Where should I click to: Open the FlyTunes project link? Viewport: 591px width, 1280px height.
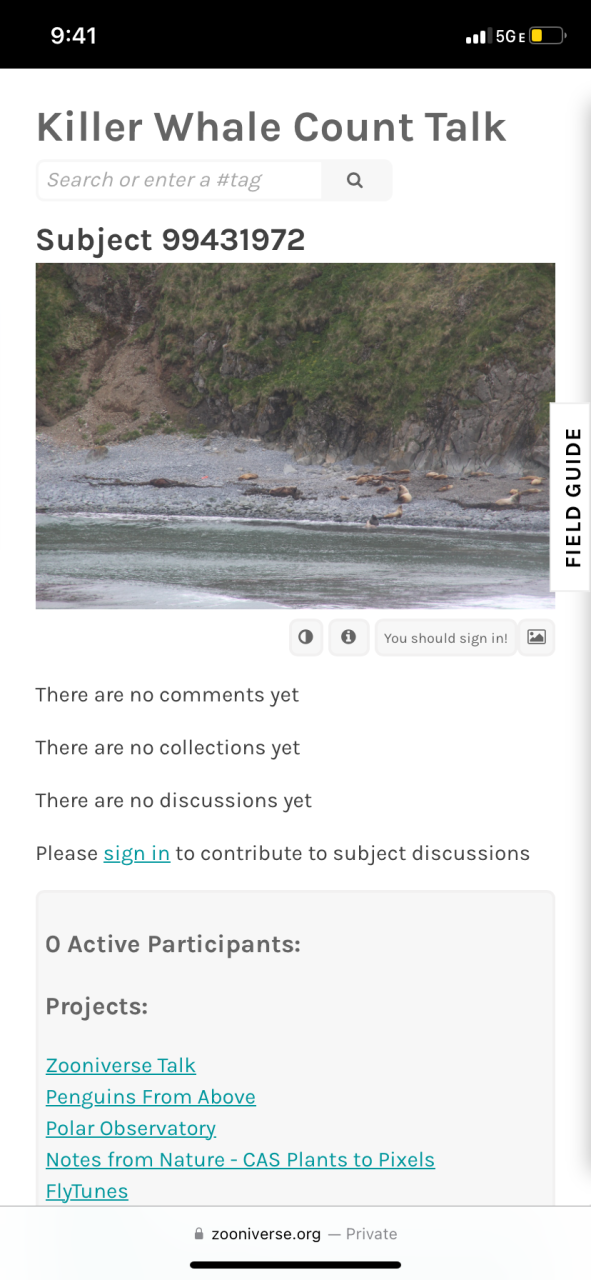[x=87, y=1191]
